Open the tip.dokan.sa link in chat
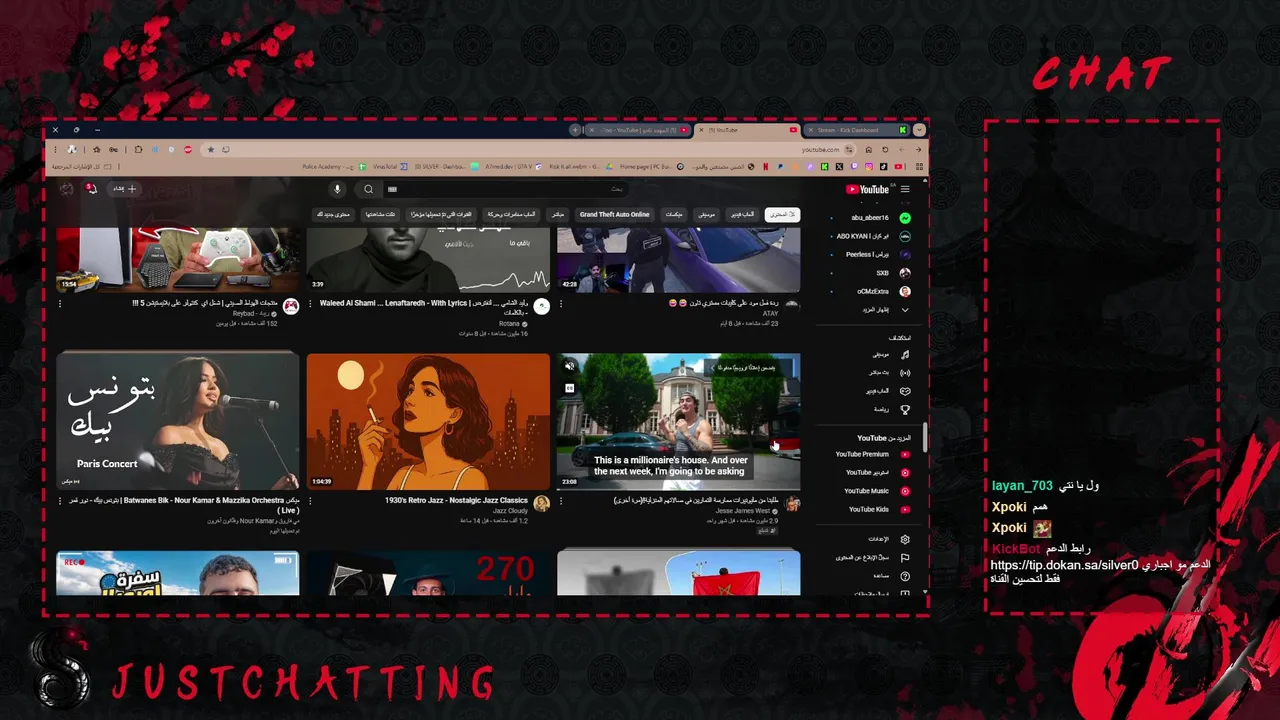 pyautogui.click(x=1064, y=565)
